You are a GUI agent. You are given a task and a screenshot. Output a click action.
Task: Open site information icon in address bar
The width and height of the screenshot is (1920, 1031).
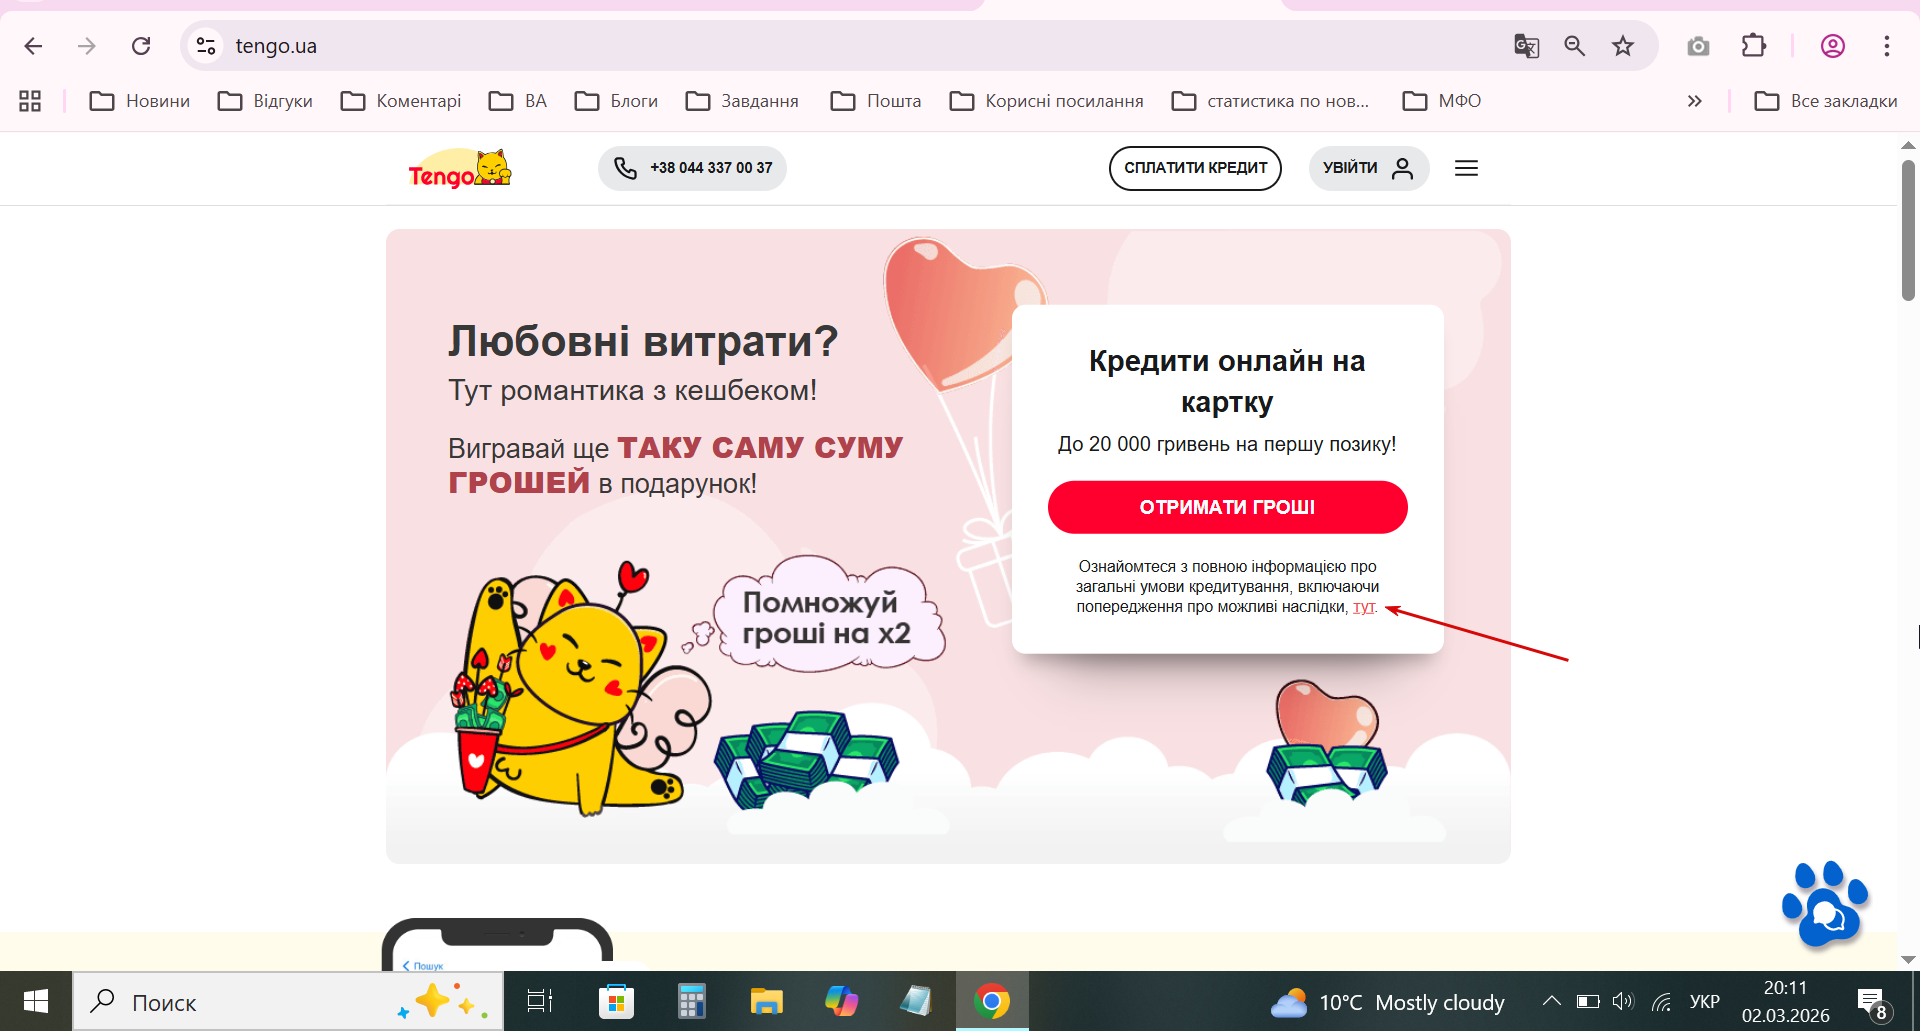(x=206, y=46)
